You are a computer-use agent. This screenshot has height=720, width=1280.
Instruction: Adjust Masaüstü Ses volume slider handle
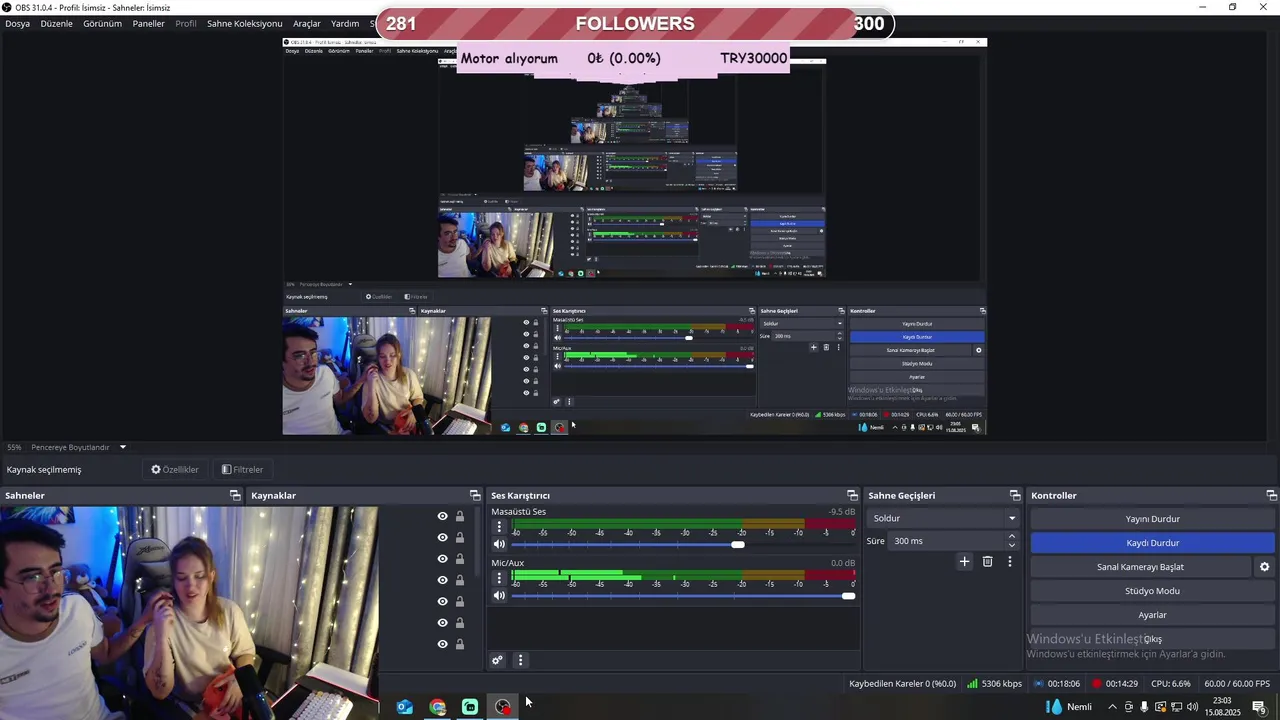click(x=738, y=544)
